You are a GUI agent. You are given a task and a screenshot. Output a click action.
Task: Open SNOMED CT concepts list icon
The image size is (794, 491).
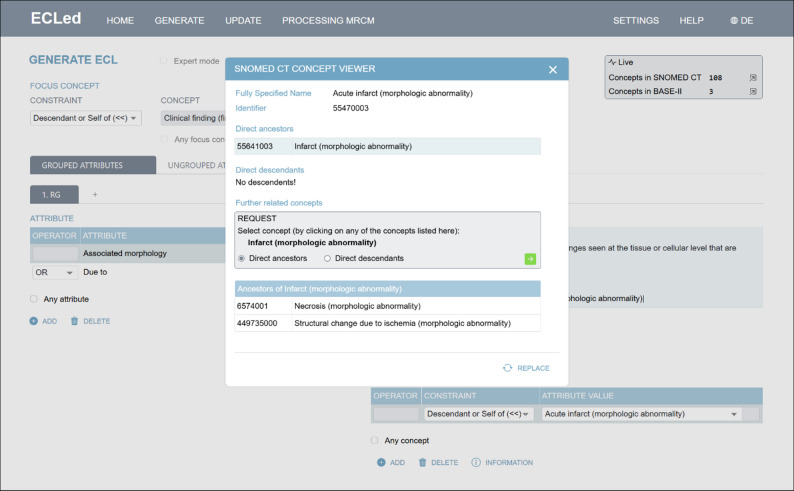(x=752, y=77)
